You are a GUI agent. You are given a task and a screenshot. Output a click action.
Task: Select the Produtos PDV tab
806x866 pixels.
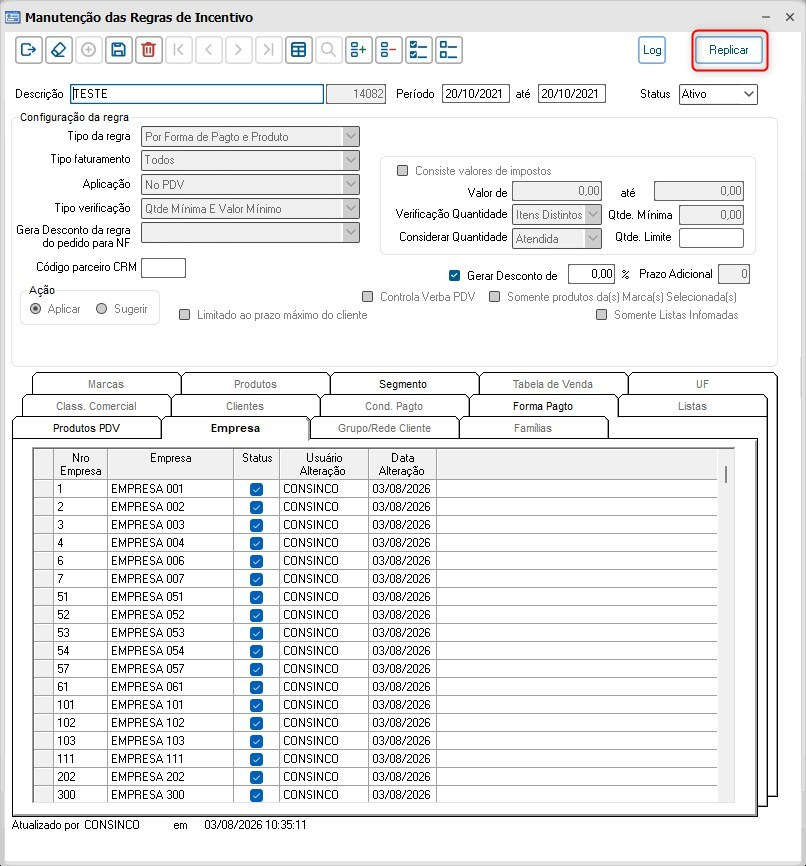tap(86, 428)
